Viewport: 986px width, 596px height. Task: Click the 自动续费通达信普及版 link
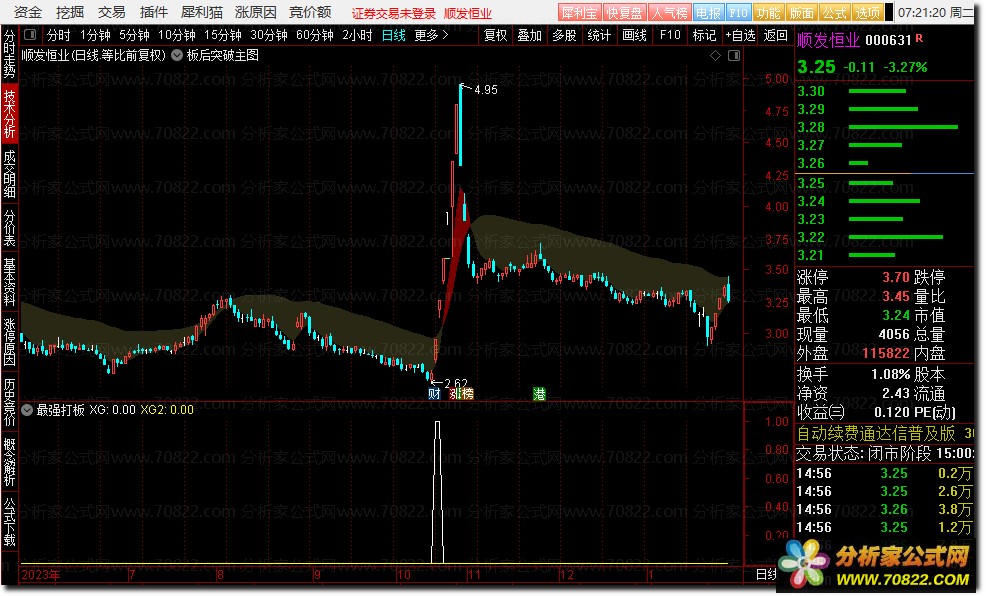pyautogui.click(x=877, y=433)
